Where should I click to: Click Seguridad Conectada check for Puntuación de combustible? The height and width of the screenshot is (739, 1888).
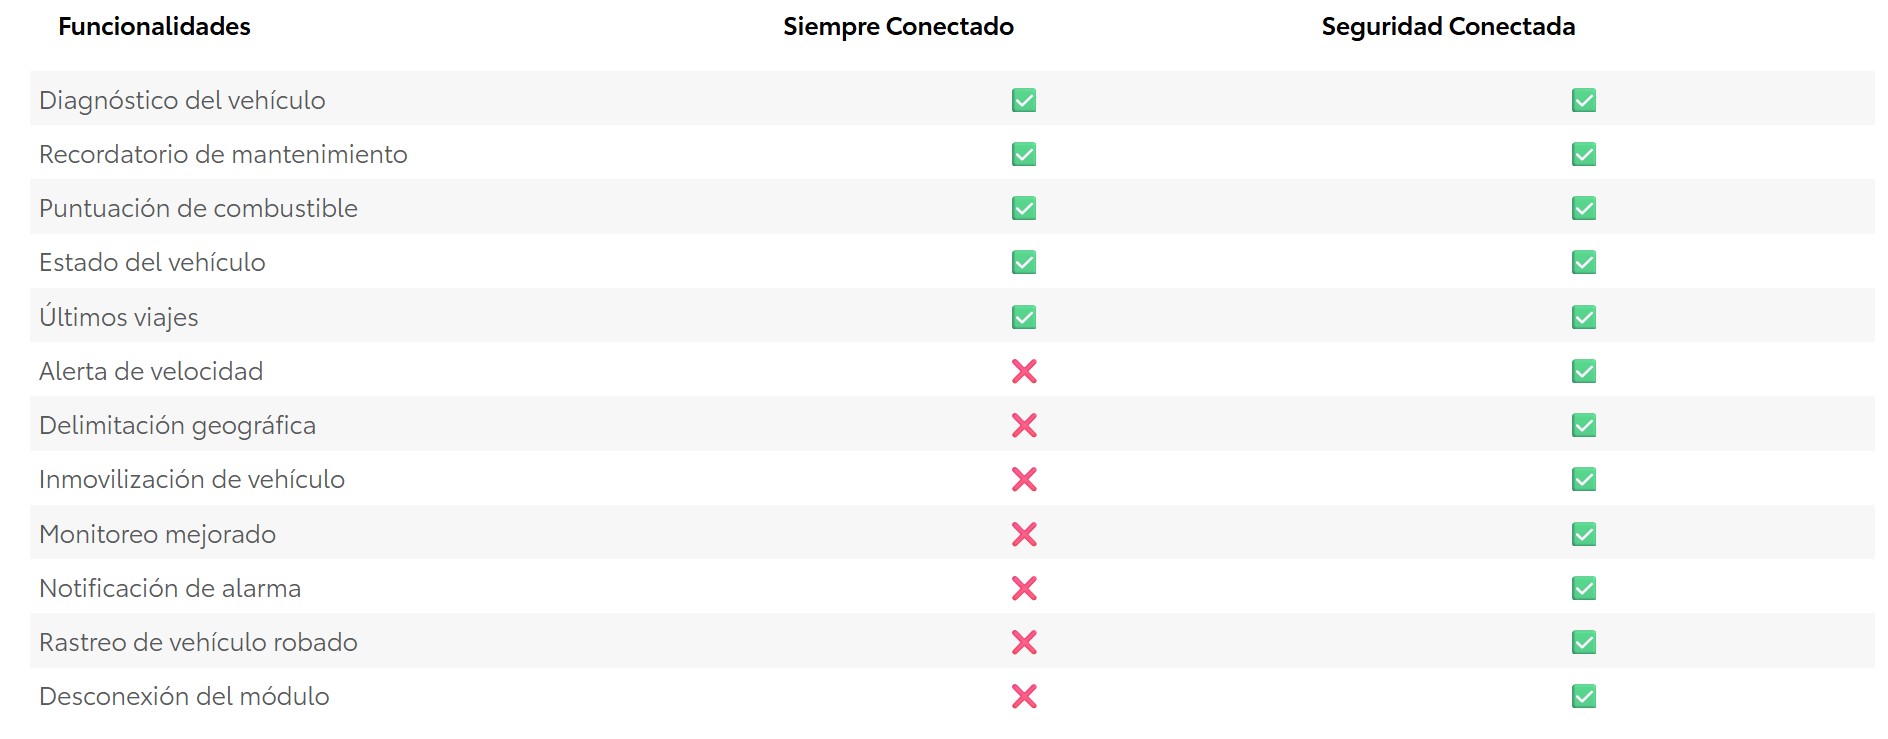pyautogui.click(x=1583, y=208)
